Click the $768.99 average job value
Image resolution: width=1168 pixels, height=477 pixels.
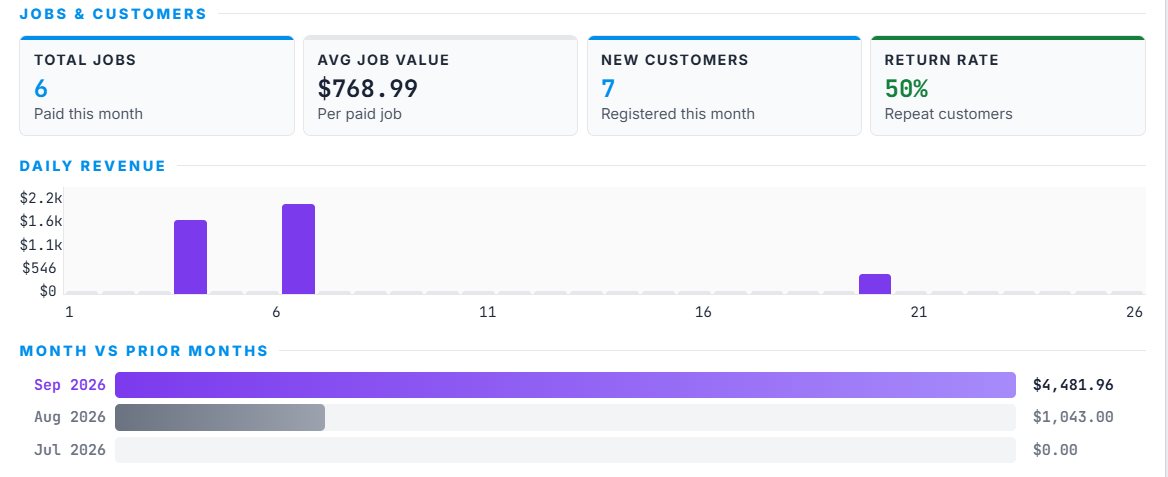(367, 89)
